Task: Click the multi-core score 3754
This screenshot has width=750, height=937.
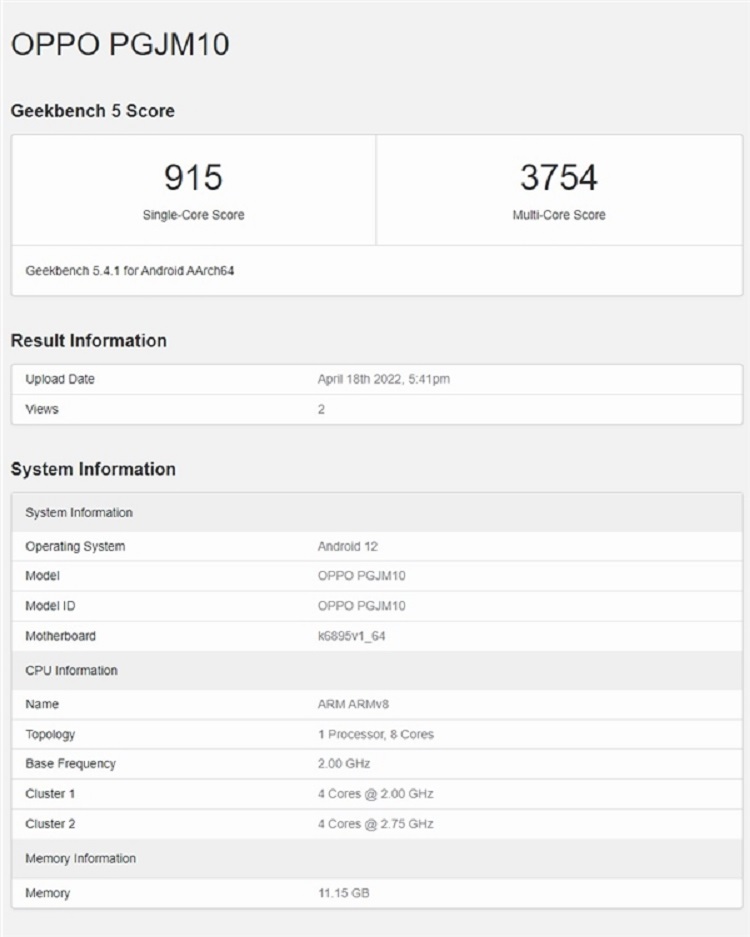Action: [x=559, y=177]
